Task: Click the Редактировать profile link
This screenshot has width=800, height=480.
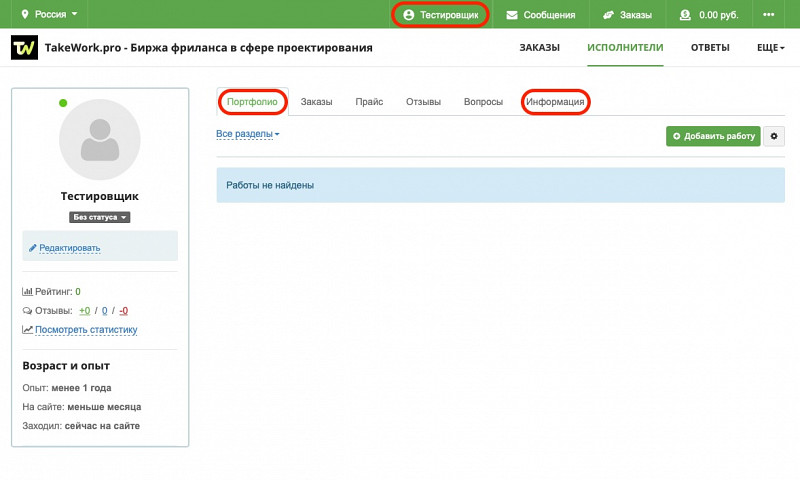Action: (69, 248)
